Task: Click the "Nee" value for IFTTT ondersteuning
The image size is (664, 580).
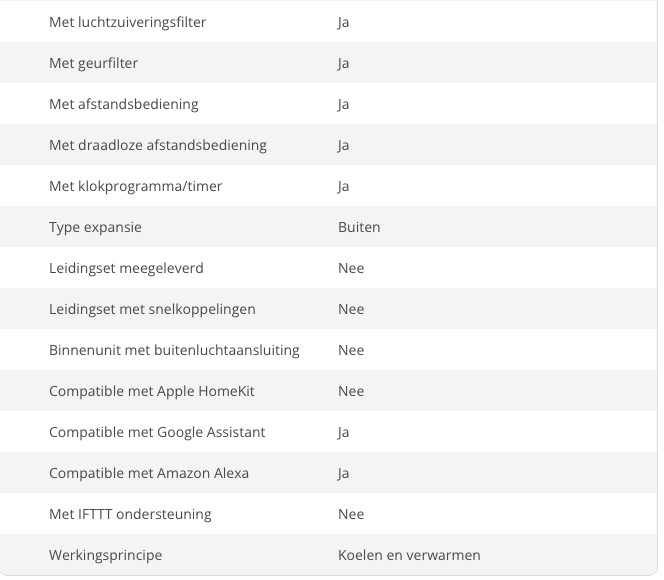Action: pos(351,514)
